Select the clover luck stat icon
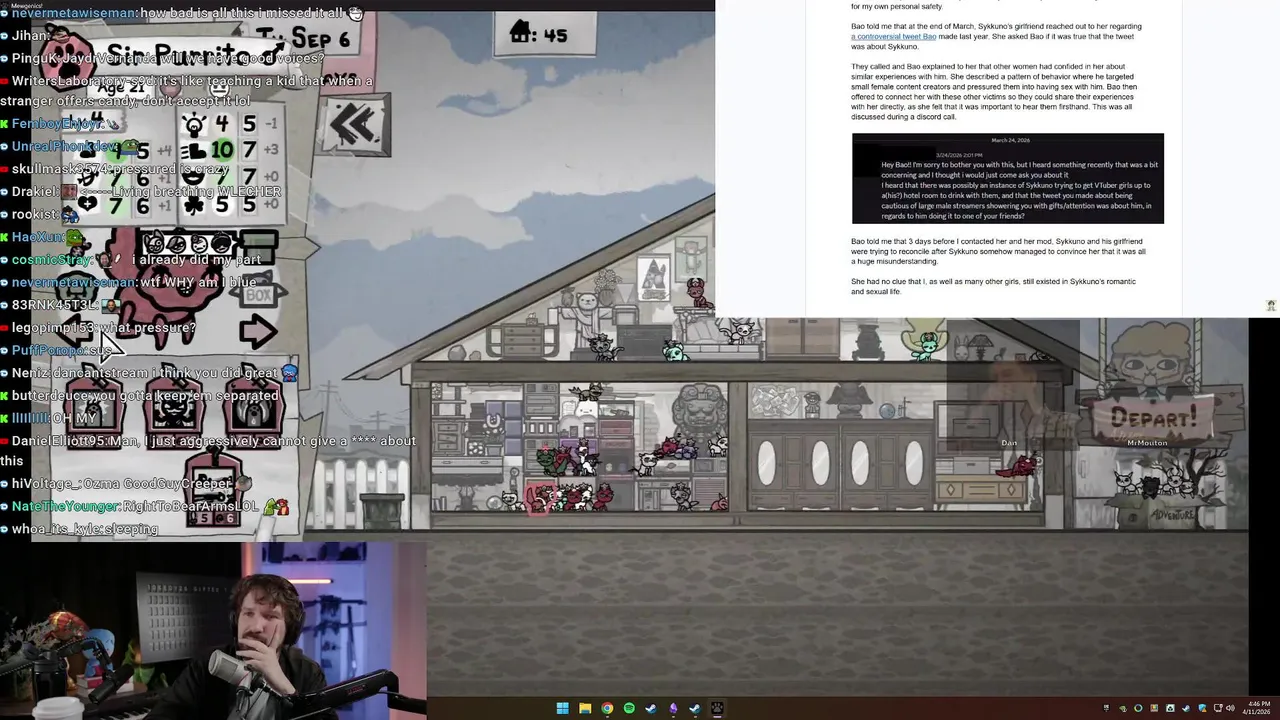The height and width of the screenshot is (720, 1280). 194,203
